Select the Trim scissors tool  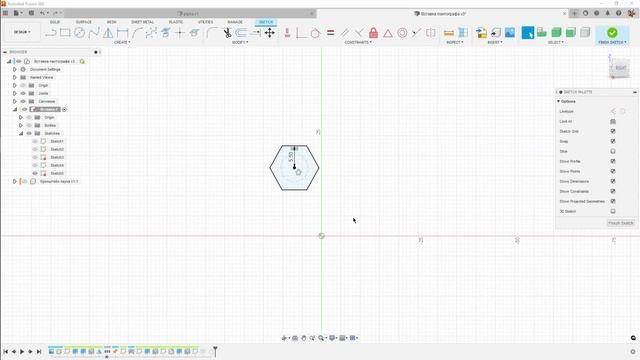click(x=227, y=33)
